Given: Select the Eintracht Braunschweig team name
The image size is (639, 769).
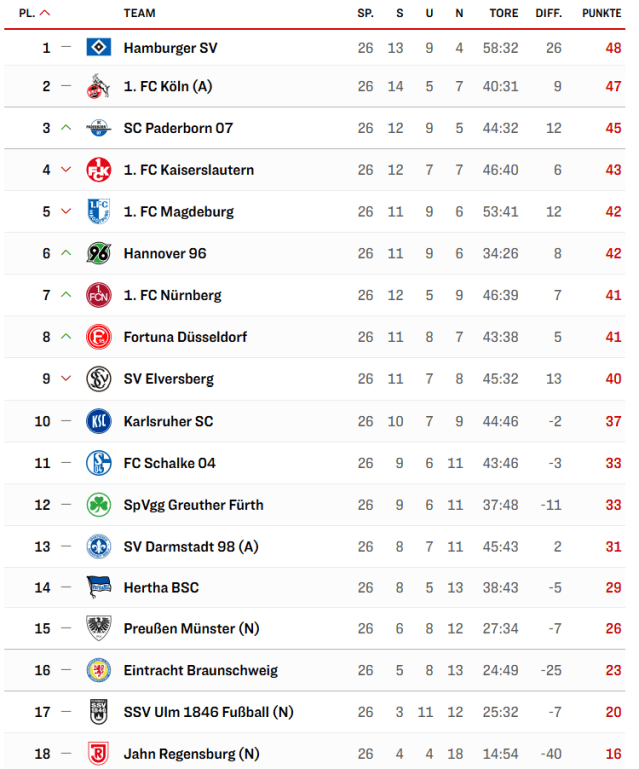Looking at the screenshot, I should (x=200, y=670).
